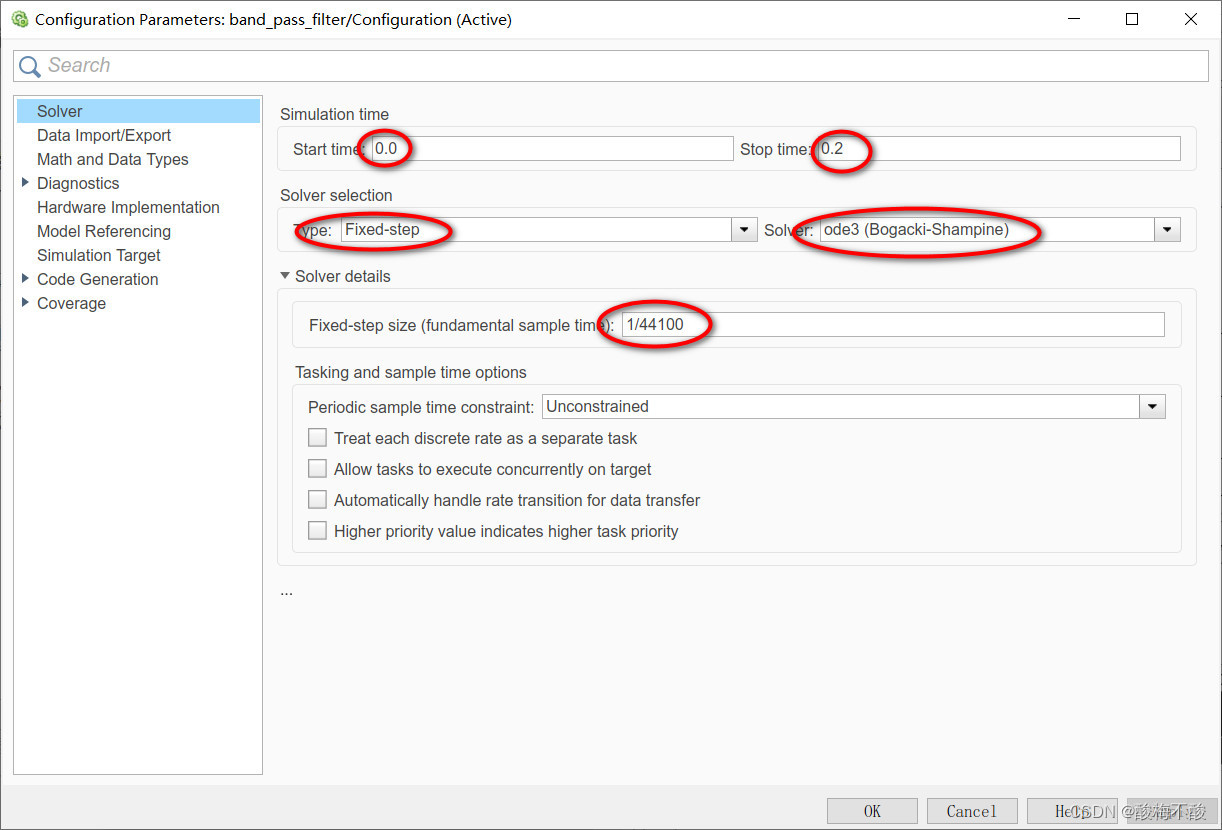Open the Data Import/Export pane
Viewport: 1222px width, 830px height.
pyautogui.click(x=104, y=135)
